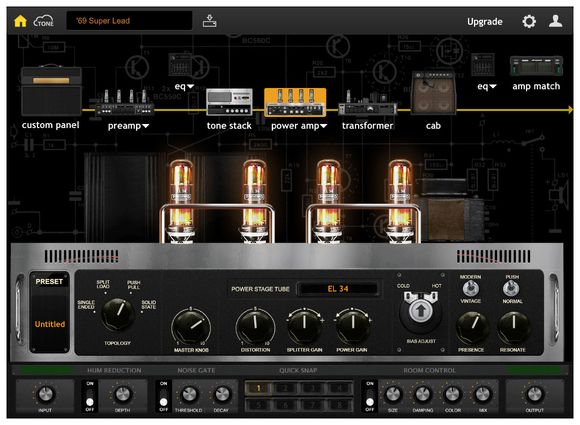This screenshot has height=425, width=580.
Task: Click the Hum Reduction Depth knob
Action: pos(122,394)
